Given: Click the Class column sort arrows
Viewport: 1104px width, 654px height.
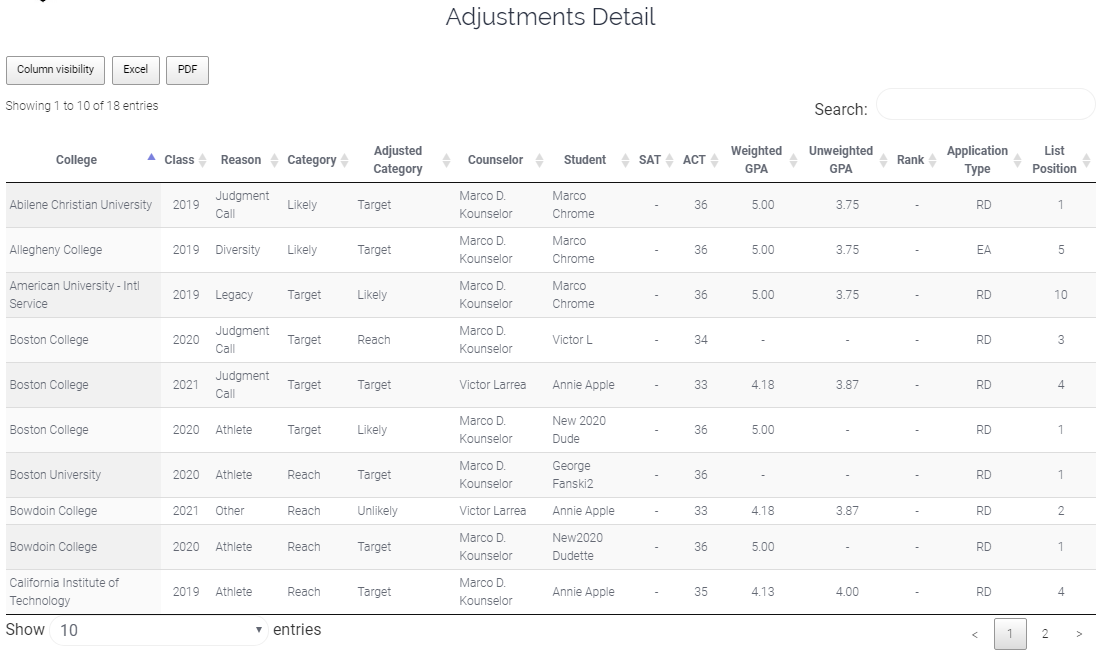Looking at the screenshot, I should 202,160.
